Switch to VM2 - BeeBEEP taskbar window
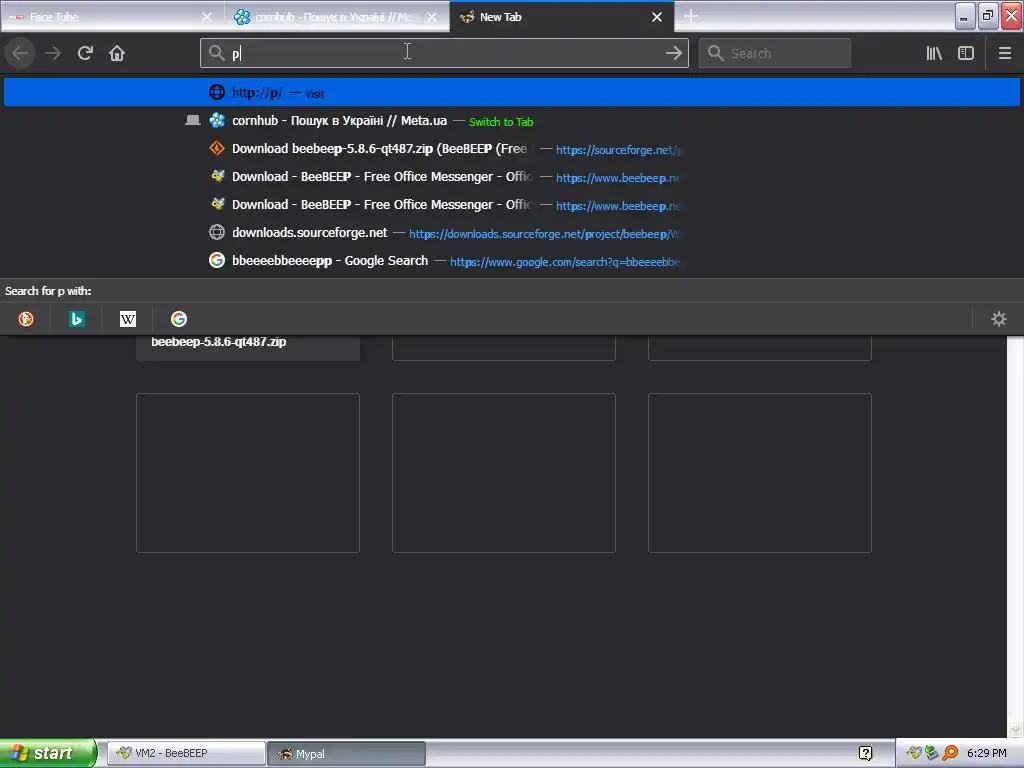The height and width of the screenshot is (768, 1024). 186,753
